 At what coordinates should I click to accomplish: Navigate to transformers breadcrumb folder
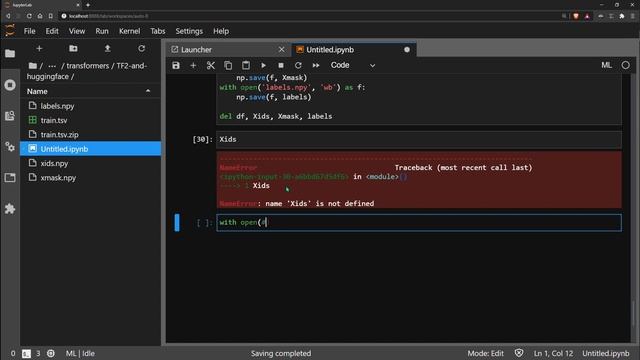coord(87,66)
